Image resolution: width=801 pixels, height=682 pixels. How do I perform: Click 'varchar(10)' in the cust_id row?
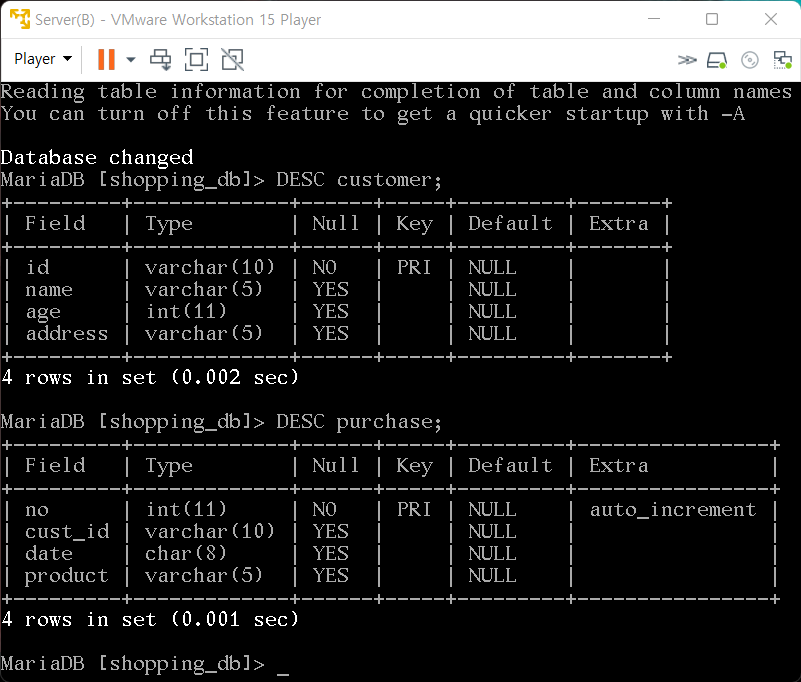209,532
